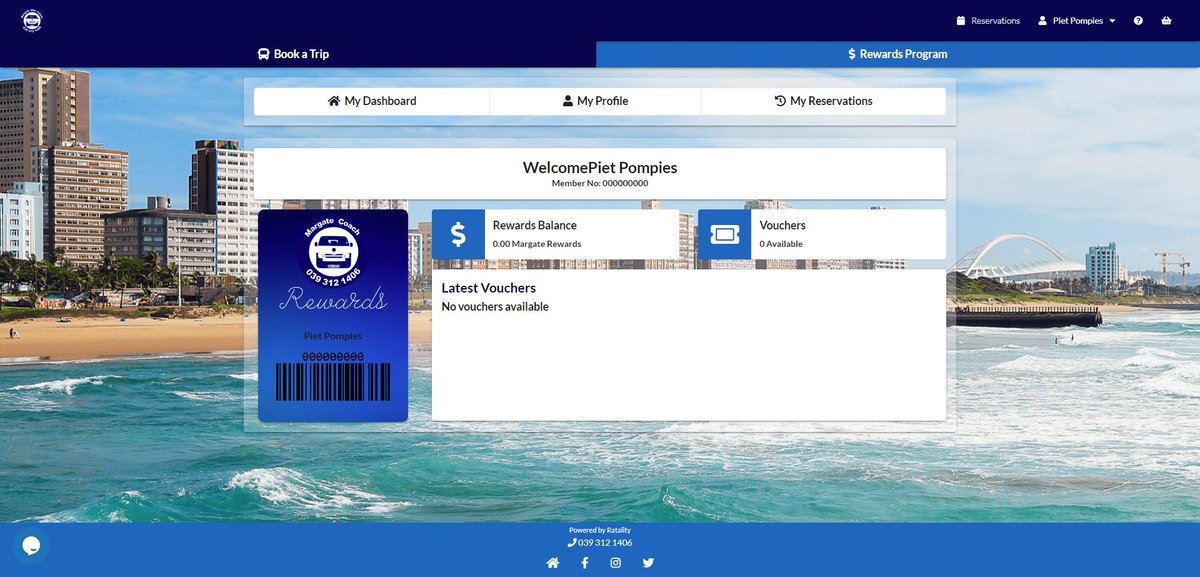Screen dimensions: 1200x577
Task: Click the footer home icon
Action: pyautogui.click(x=552, y=563)
